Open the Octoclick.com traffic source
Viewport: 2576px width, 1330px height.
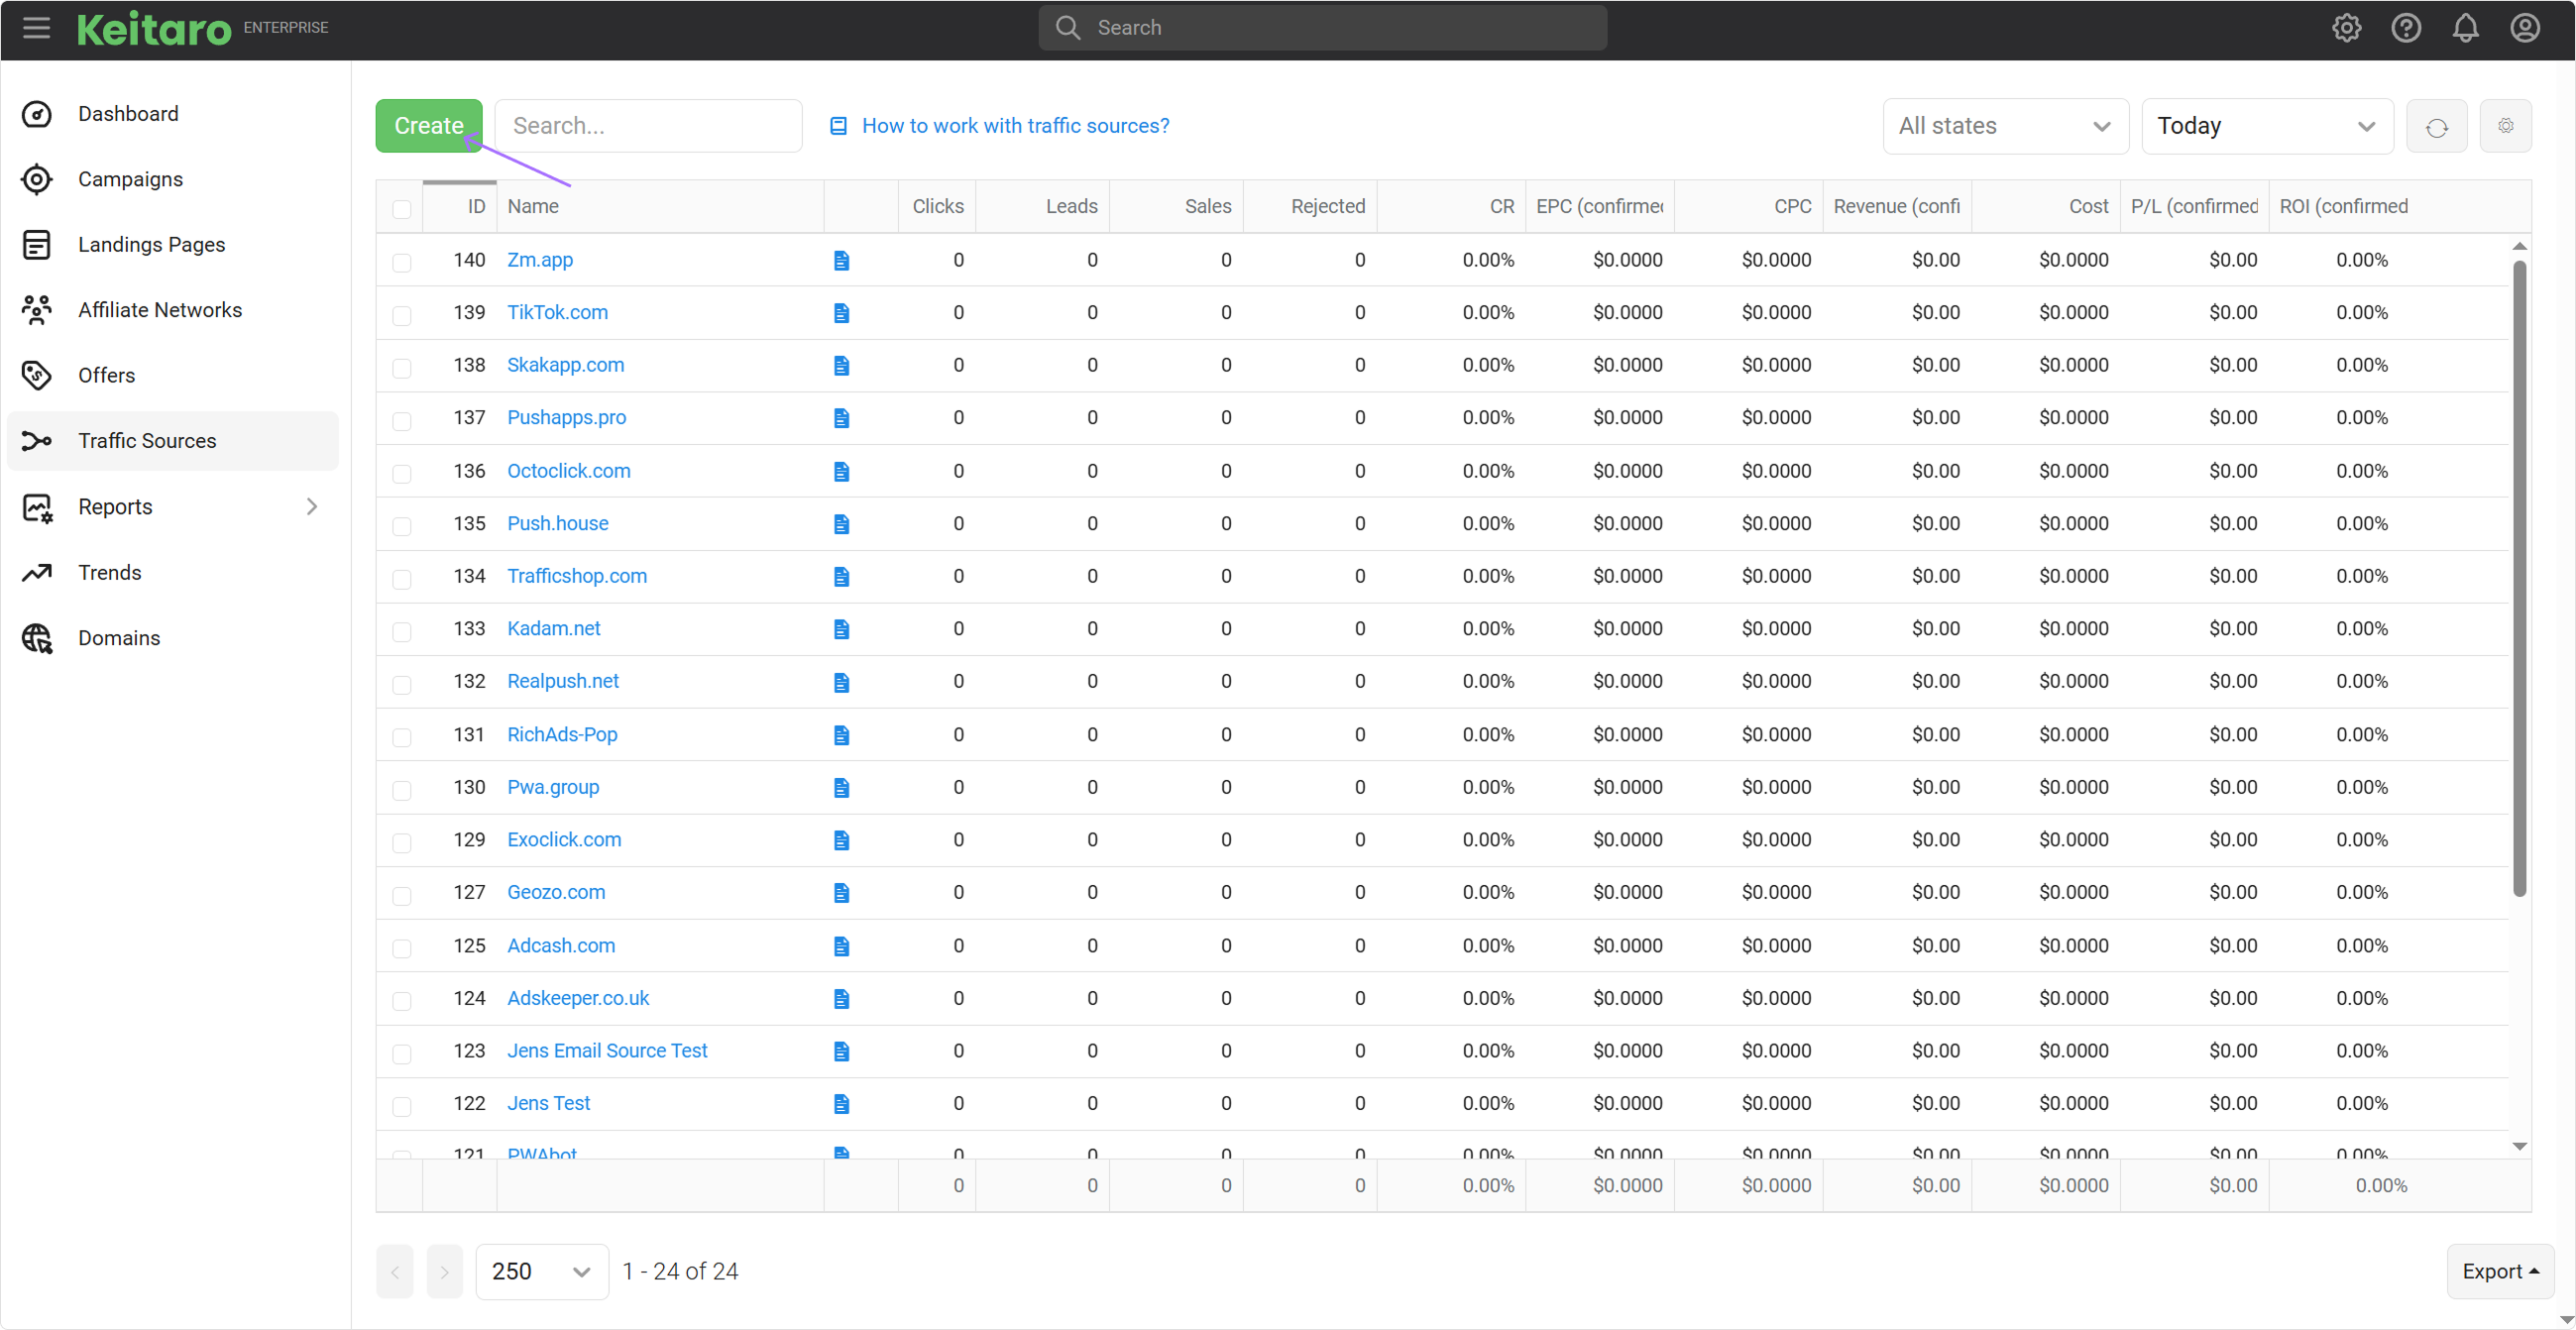click(568, 471)
